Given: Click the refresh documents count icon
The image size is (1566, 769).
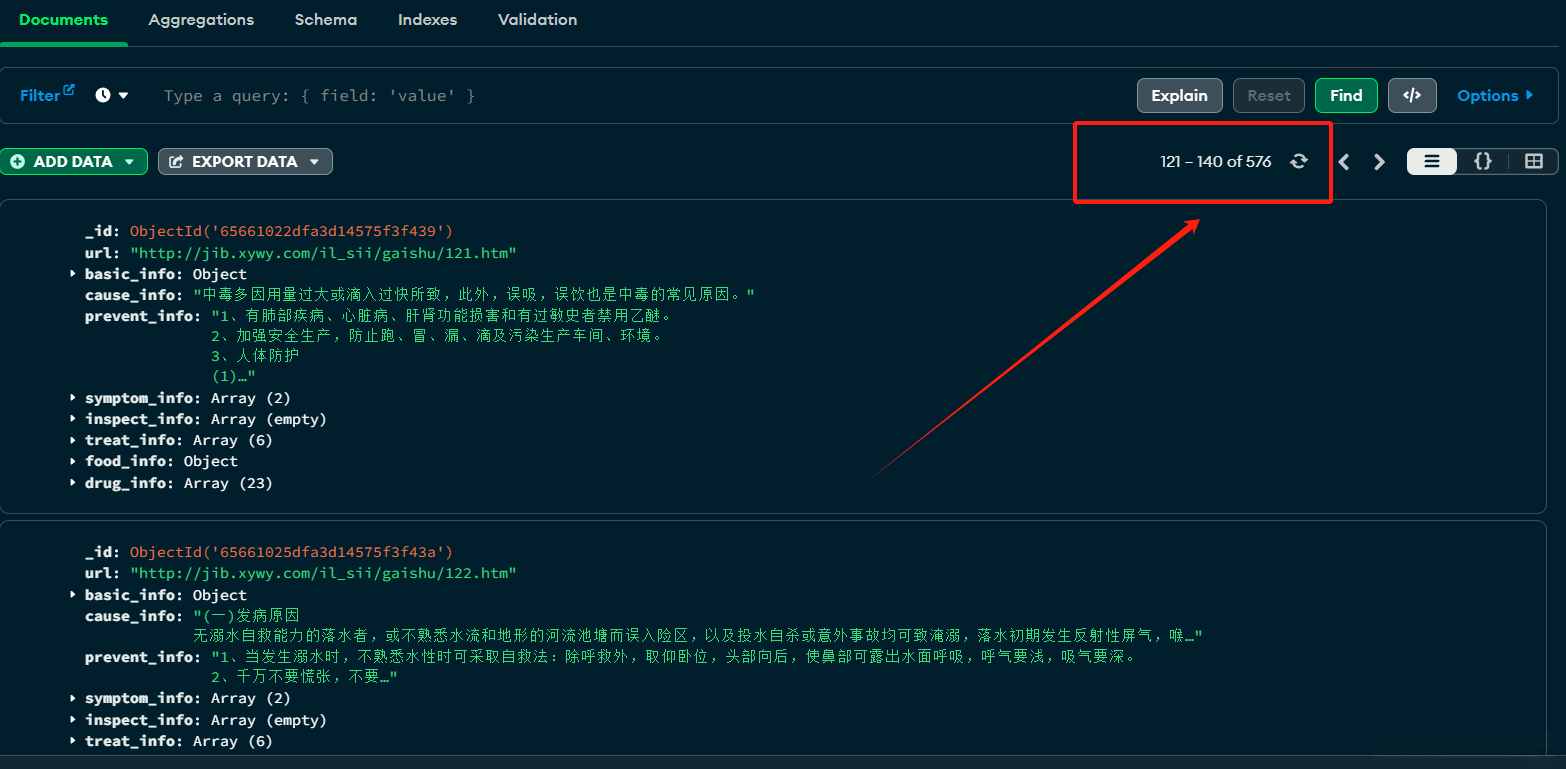Looking at the screenshot, I should tap(1298, 161).
